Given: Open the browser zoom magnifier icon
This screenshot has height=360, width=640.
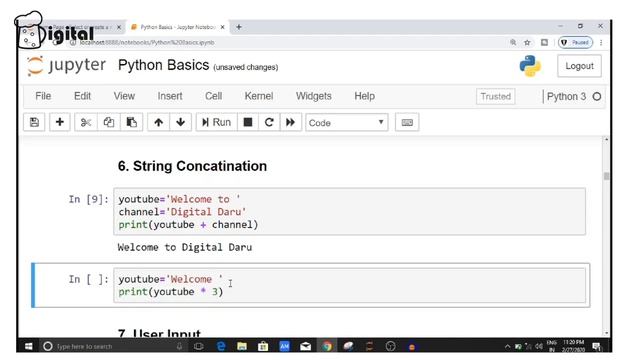Looking at the screenshot, I should tap(513, 42).
